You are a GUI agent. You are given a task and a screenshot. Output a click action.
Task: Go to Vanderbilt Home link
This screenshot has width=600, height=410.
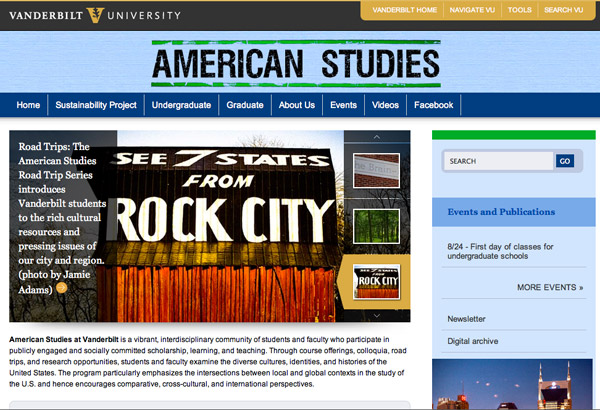(405, 9)
